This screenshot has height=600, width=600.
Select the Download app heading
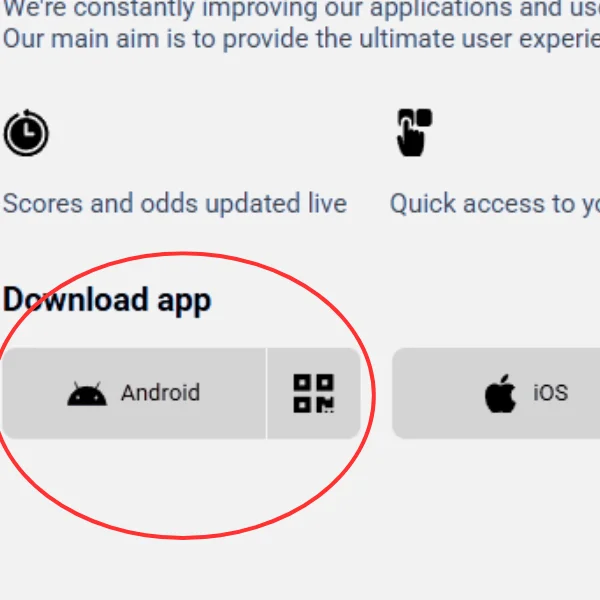[x=107, y=301]
